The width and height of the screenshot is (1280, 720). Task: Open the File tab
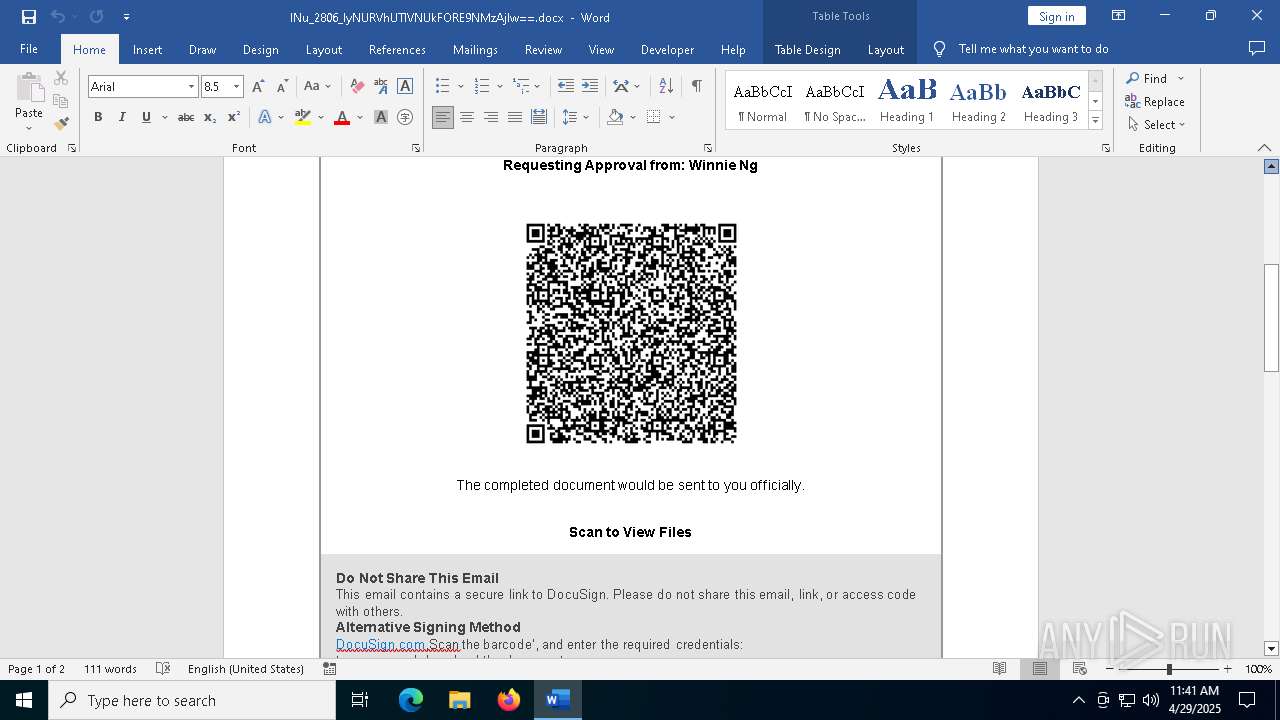click(29, 49)
